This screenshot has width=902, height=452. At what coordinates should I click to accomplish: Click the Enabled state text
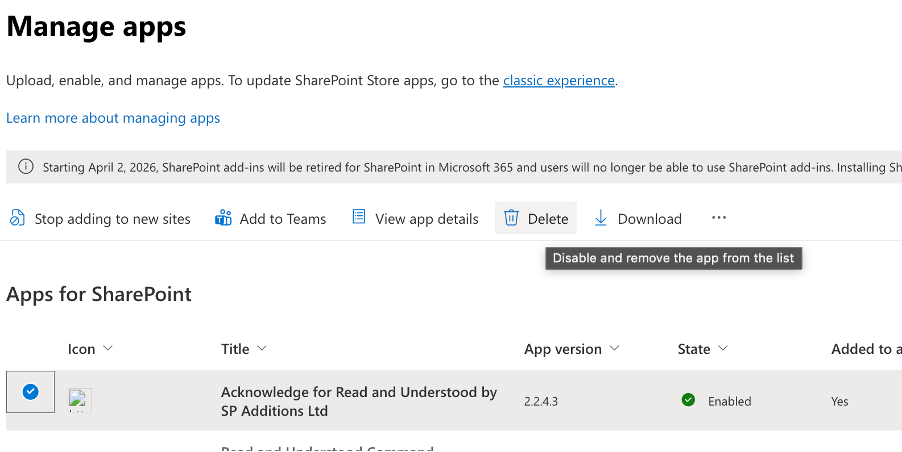pos(729,401)
